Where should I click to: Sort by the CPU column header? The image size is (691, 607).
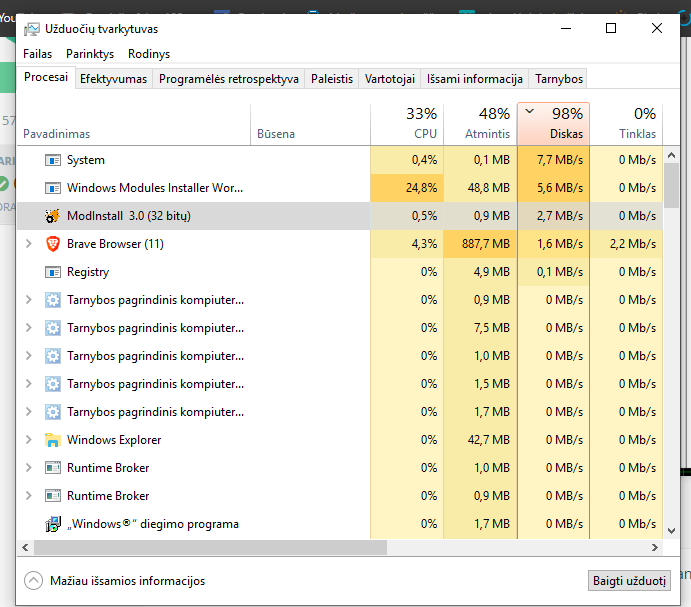pos(407,124)
